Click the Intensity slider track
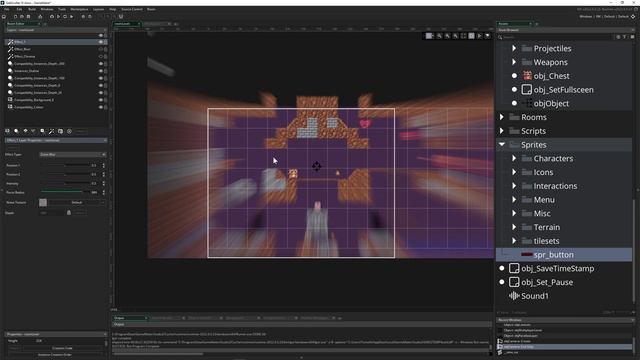 tap(64, 183)
